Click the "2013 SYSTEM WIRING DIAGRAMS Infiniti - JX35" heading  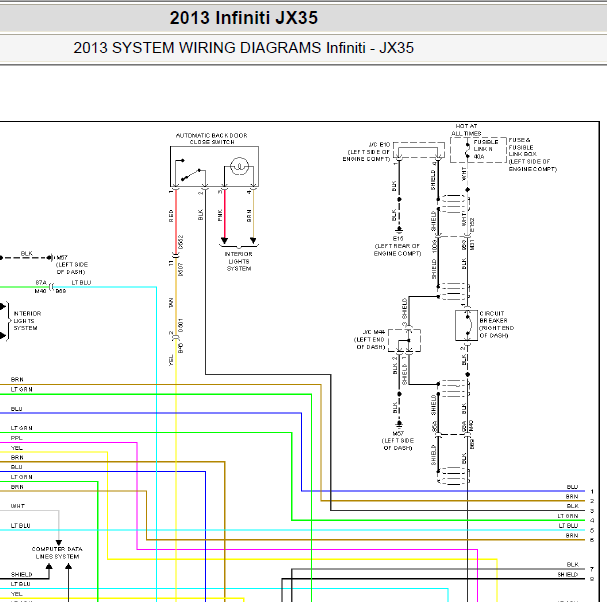(243, 48)
